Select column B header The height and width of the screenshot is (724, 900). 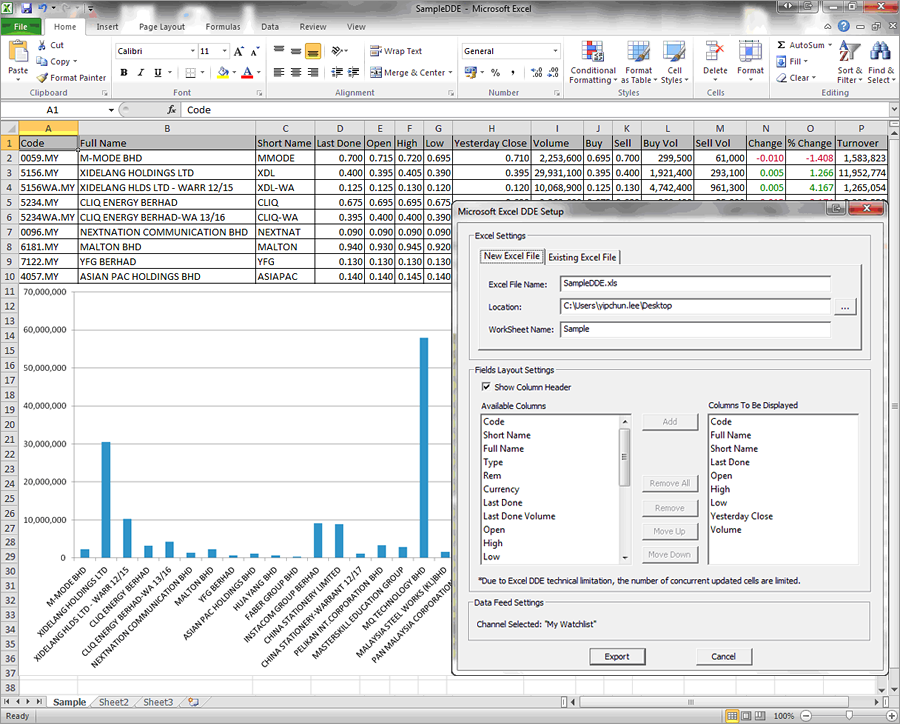[x=167, y=129]
